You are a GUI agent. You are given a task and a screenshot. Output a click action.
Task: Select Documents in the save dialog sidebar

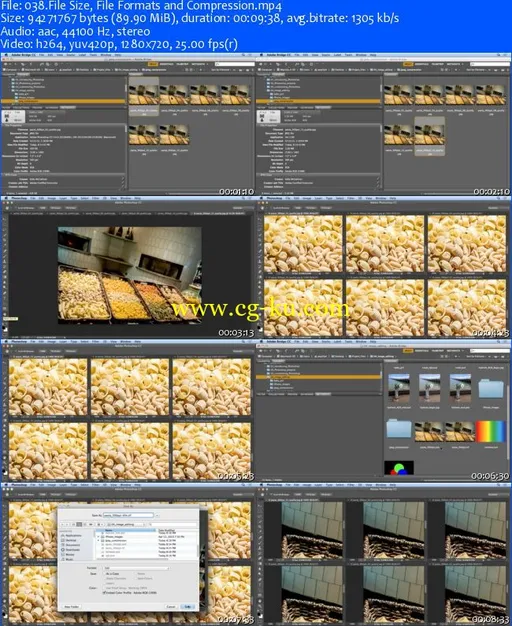point(71,545)
